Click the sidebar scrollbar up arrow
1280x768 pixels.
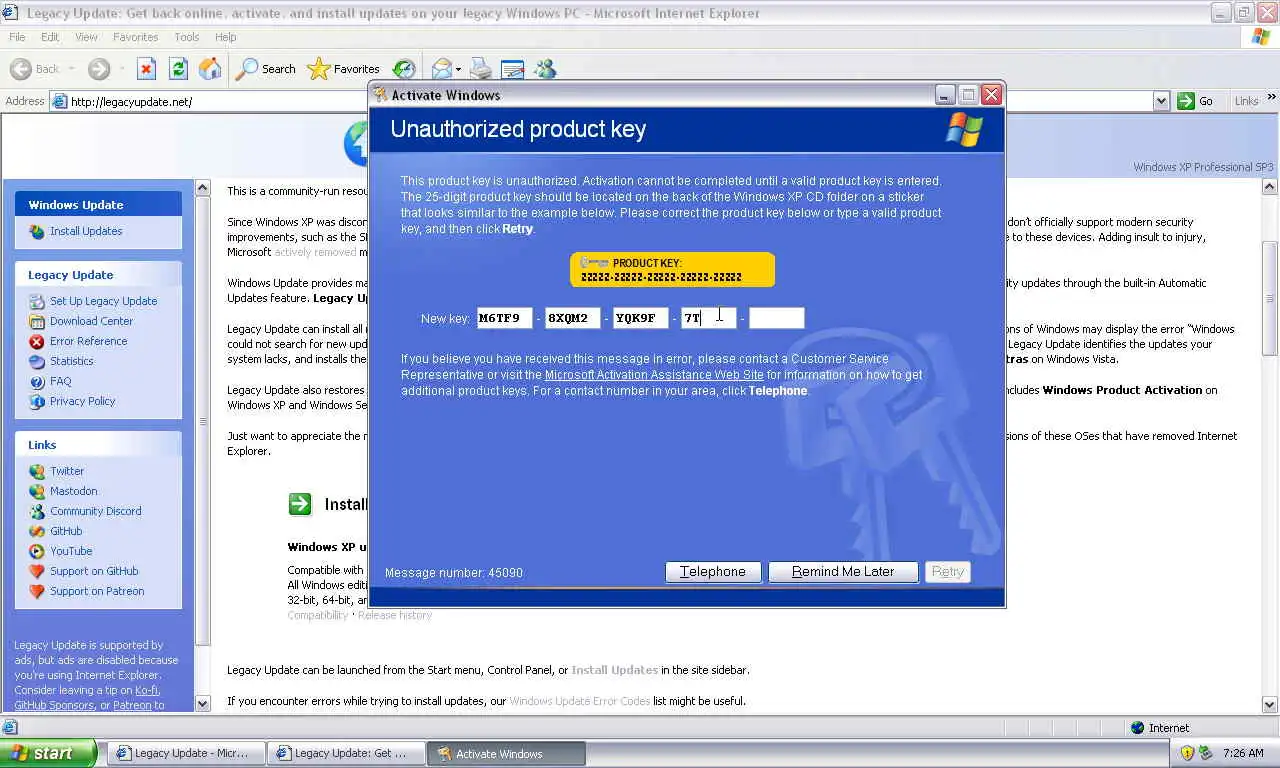click(203, 188)
